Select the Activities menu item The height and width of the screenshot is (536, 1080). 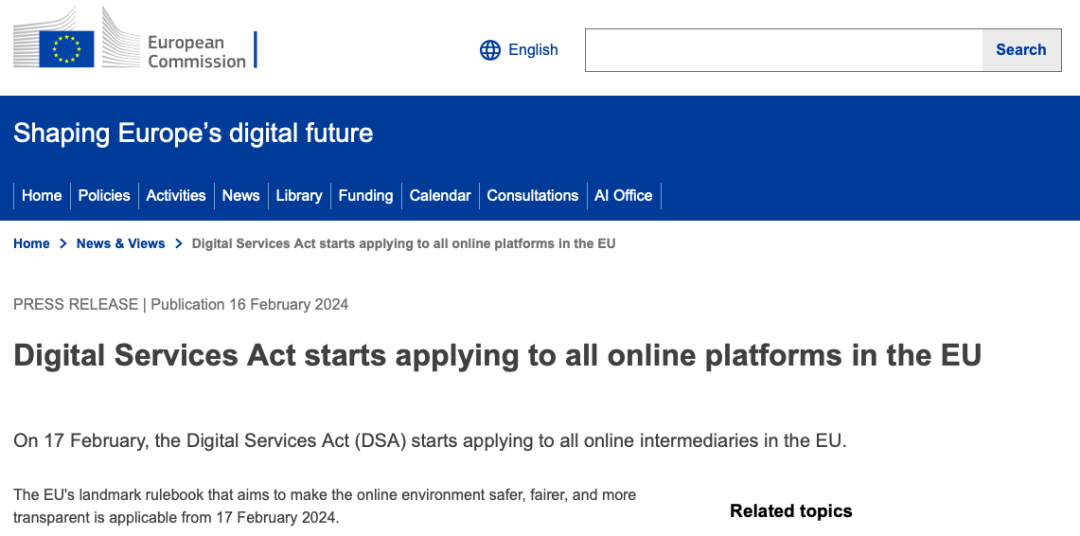click(176, 196)
